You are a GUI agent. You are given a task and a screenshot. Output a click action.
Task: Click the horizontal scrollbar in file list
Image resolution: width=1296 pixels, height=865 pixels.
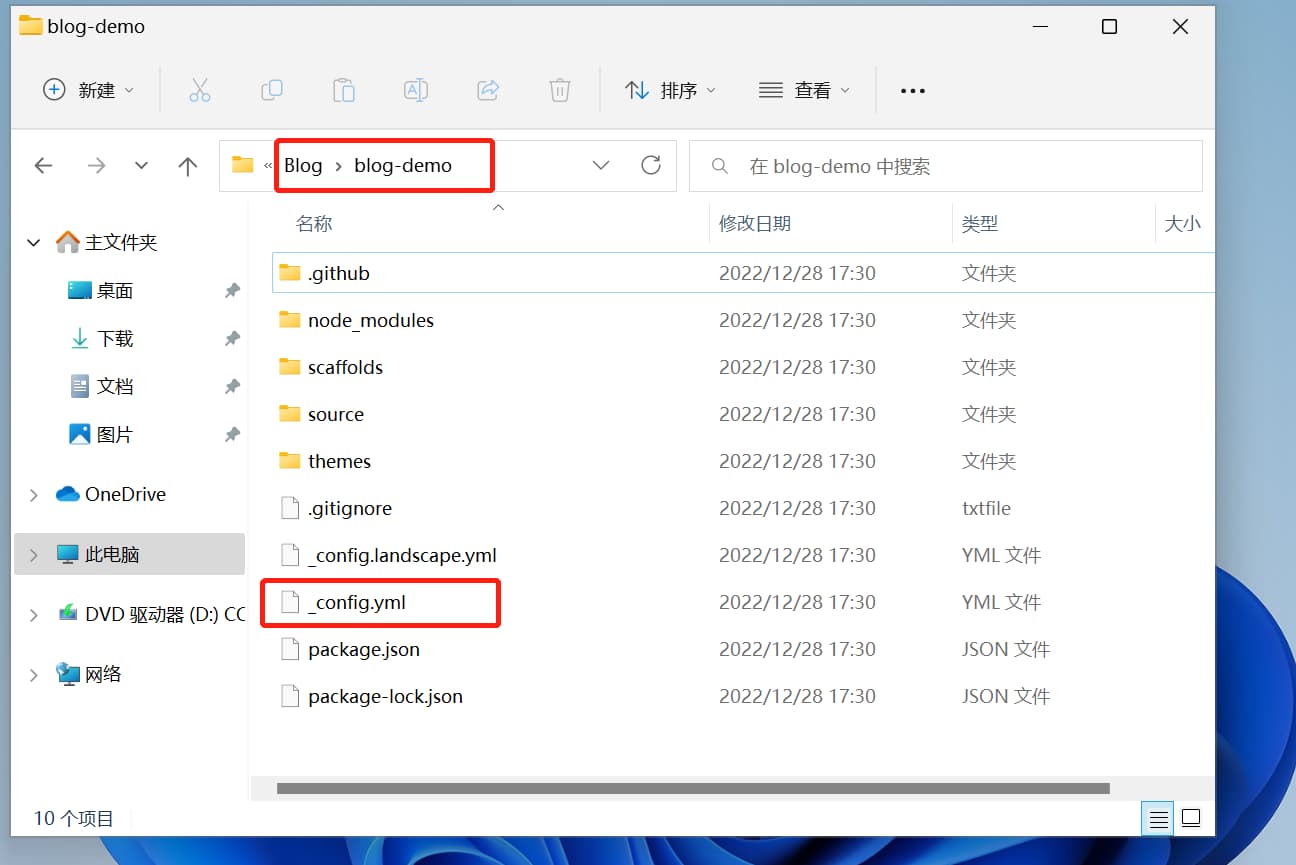(x=692, y=788)
